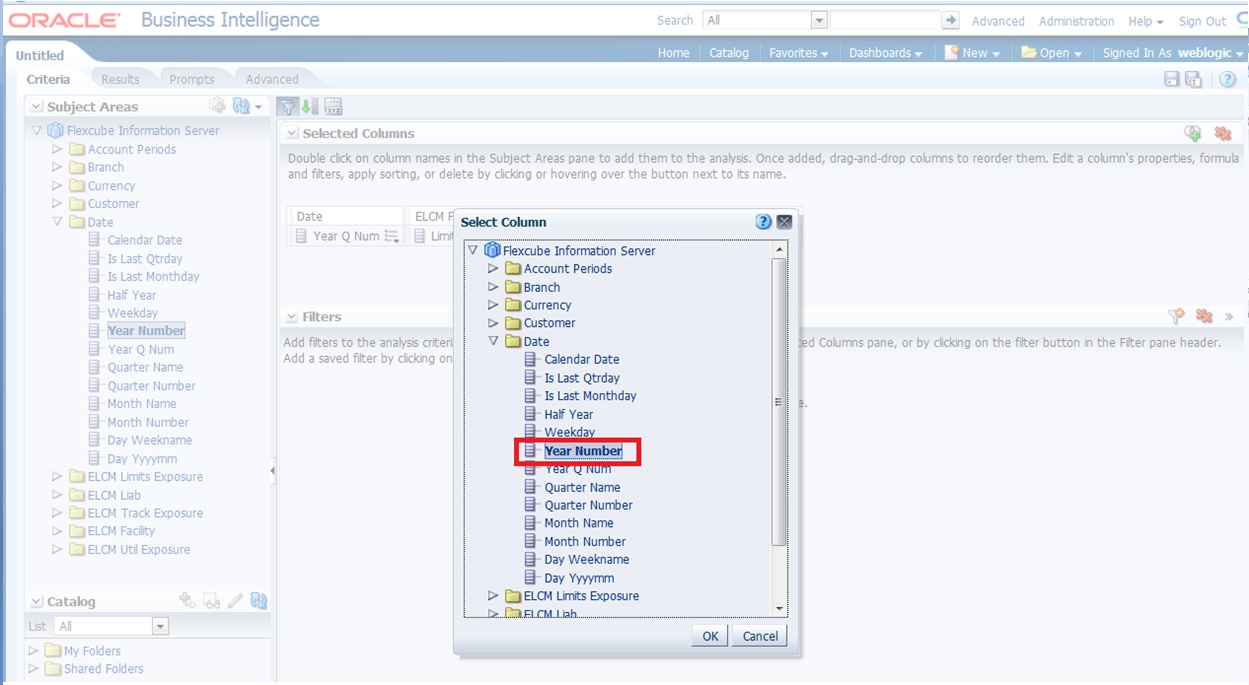The width and height of the screenshot is (1249, 685).
Task: Select Calendar Date in the dialog tree
Action: tap(582, 359)
